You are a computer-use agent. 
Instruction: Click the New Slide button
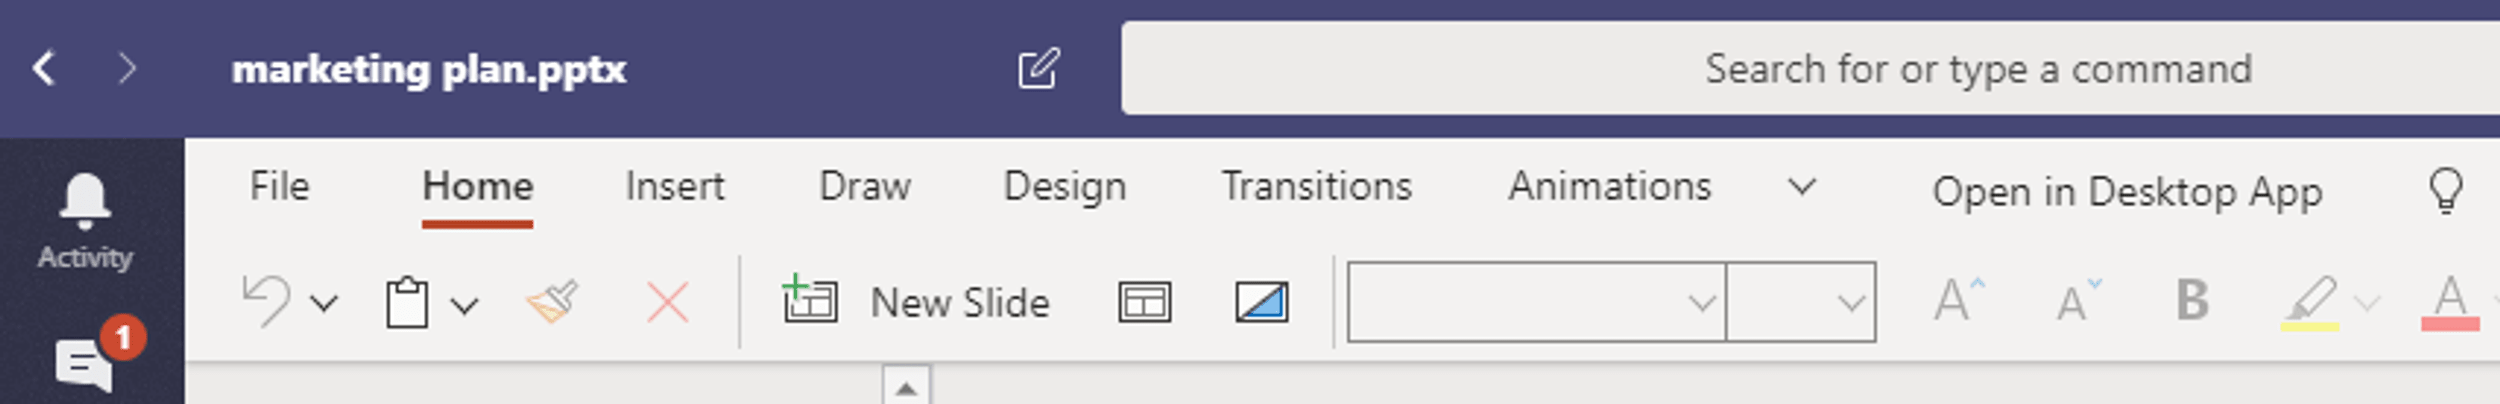[916, 302]
